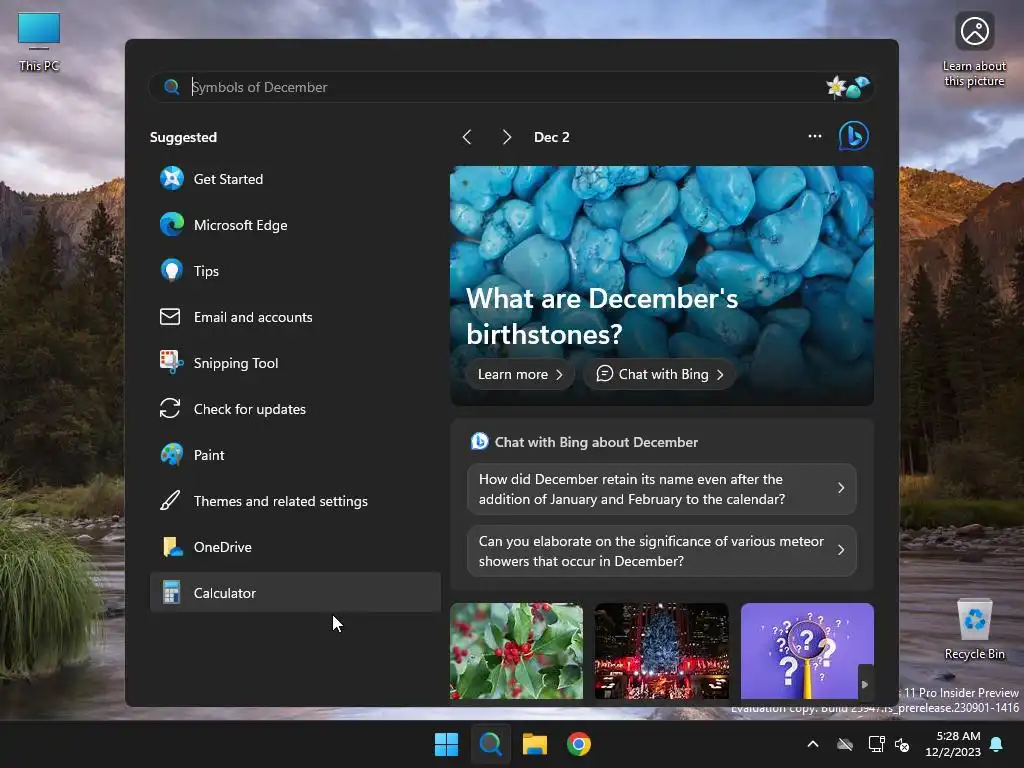Open the three-dot options menu
The height and width of the screenshot is (768, 1024).
pyautogui.click(x=814, y=136)
